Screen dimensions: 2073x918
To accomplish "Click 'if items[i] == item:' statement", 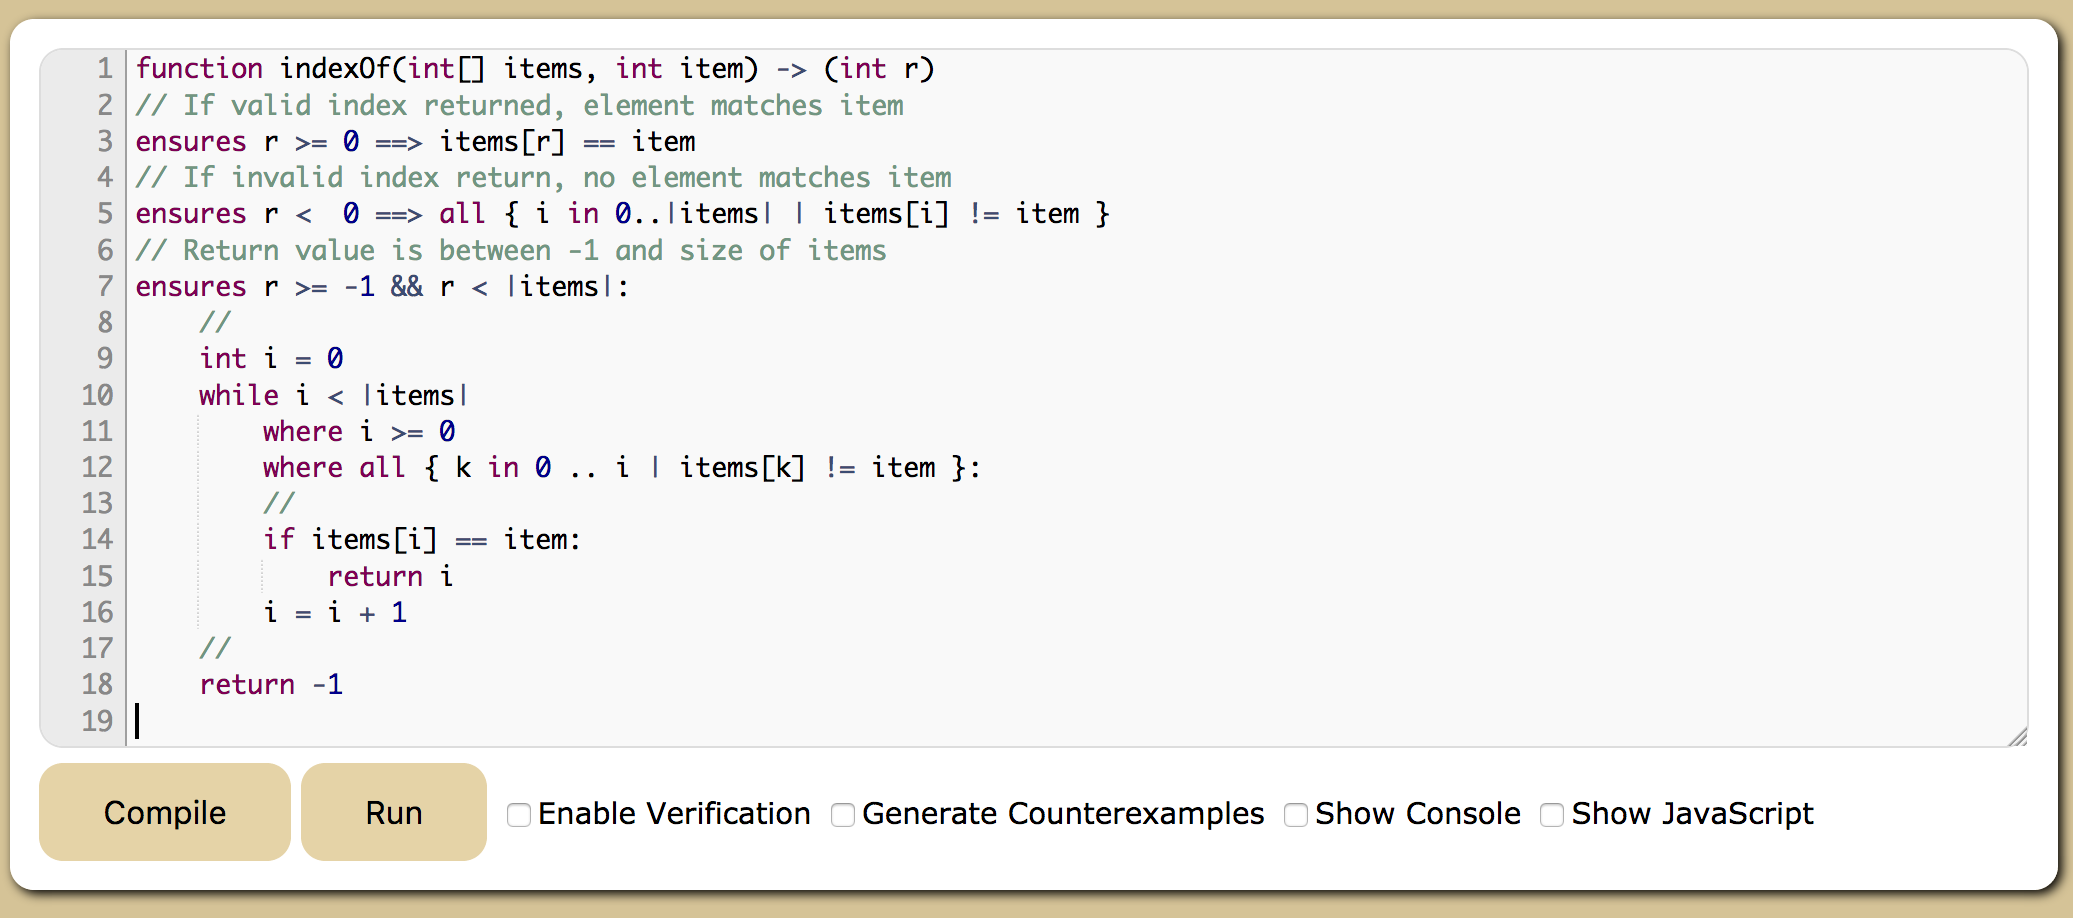I will pos(422,539).
